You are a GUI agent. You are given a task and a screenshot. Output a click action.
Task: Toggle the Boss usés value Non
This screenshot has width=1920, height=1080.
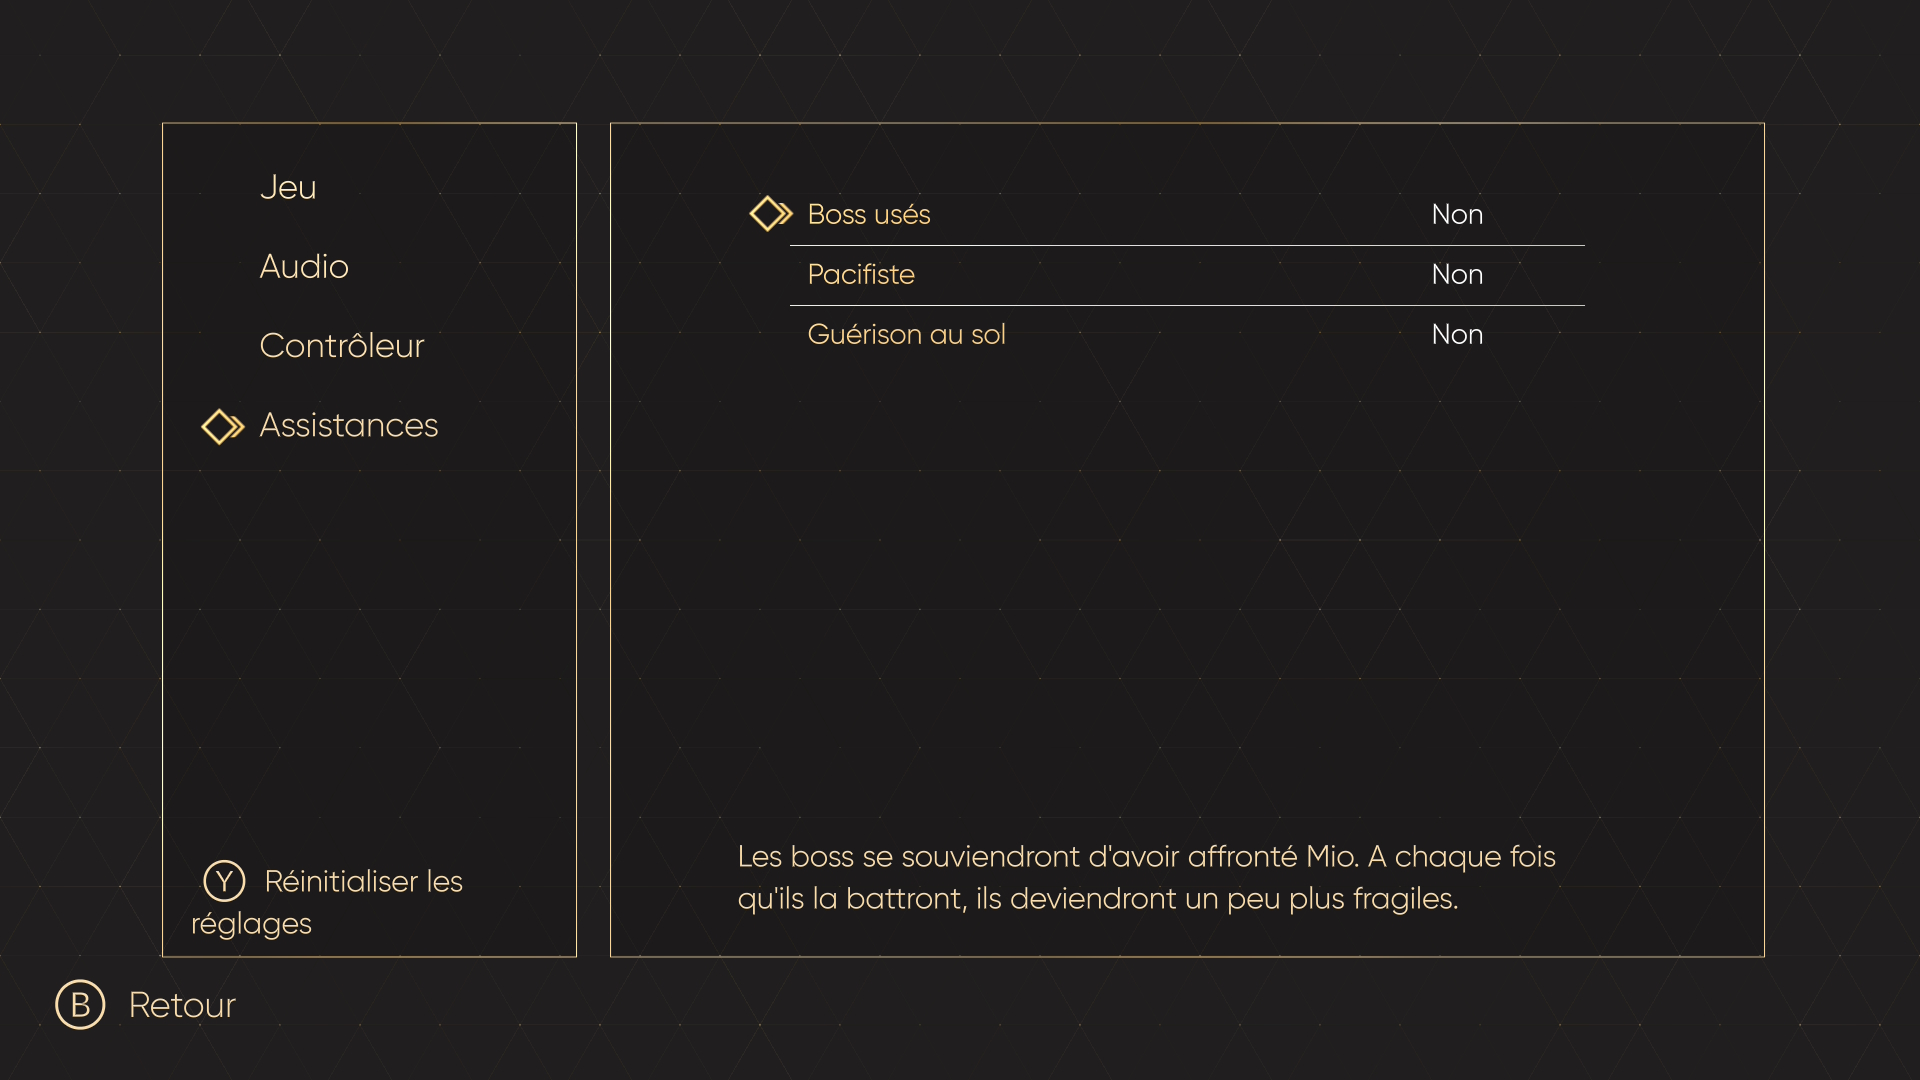coord(1456,215)
